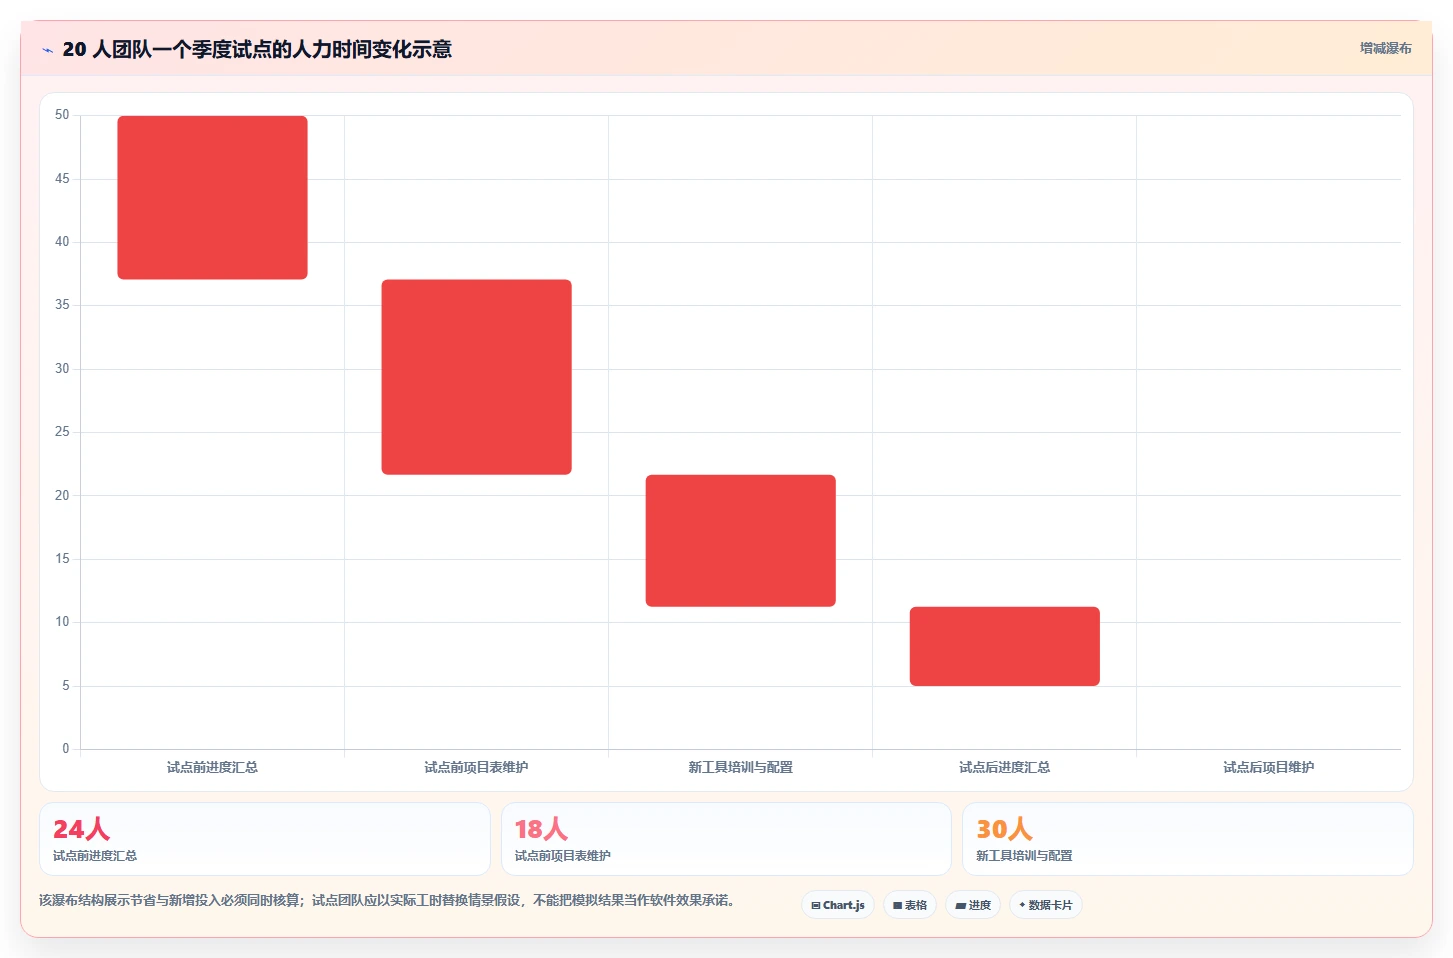The image size is (1453, 958).
Task: Click the Chart.js tag chip
Action: (x=838, y=905)
